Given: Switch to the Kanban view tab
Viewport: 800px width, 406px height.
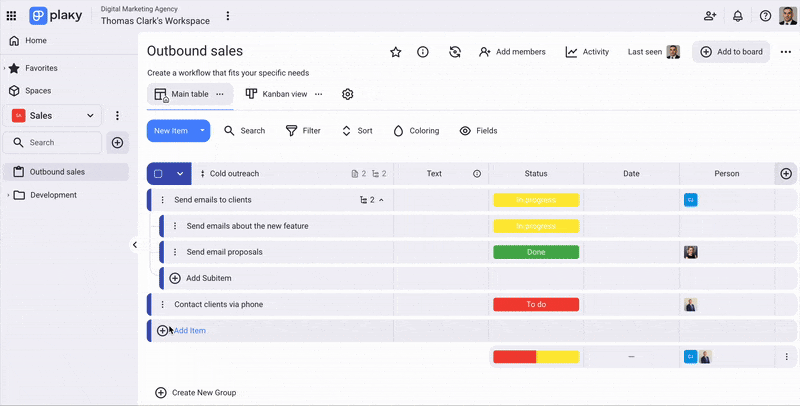Looking at the screenshot, I should point(277,94).
